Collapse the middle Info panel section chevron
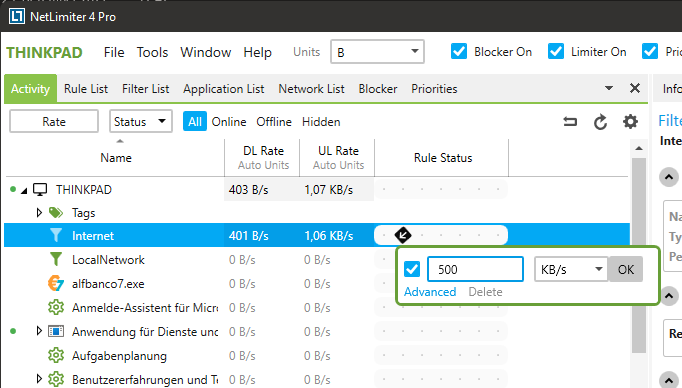This screenshot has width=682, height=388. [x=669, y=297]
